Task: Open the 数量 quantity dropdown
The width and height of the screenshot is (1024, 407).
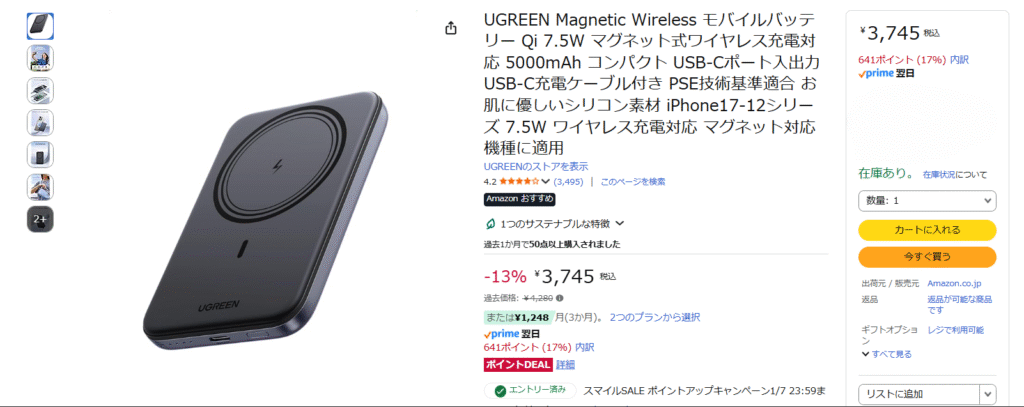Action: (x=927, y=201)
